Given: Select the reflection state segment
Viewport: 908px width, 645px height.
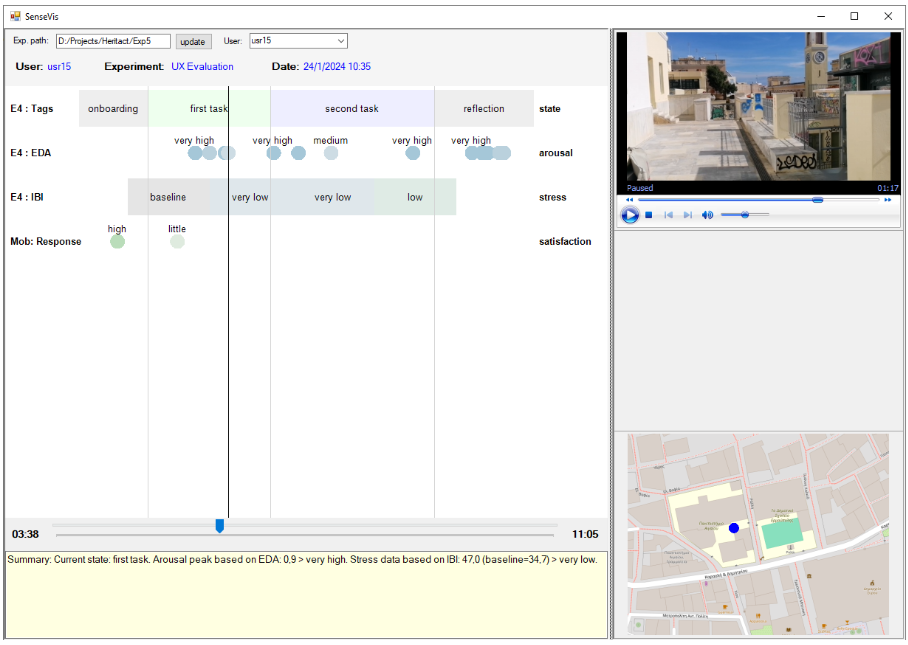Looking at the screenshot, I should click(484, 109).
